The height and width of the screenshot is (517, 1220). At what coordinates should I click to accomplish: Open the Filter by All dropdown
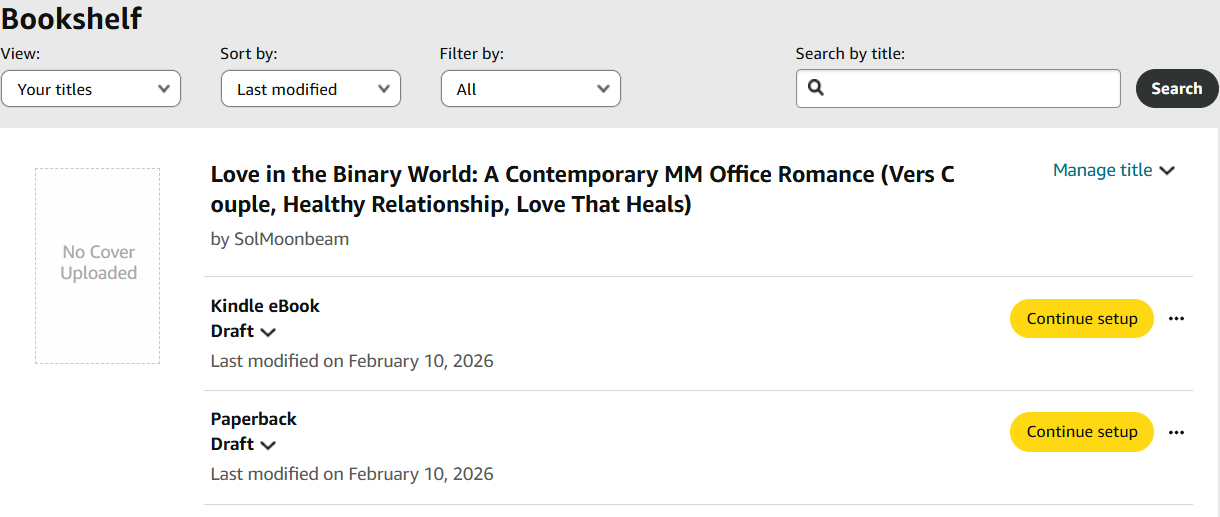[531, 89]
